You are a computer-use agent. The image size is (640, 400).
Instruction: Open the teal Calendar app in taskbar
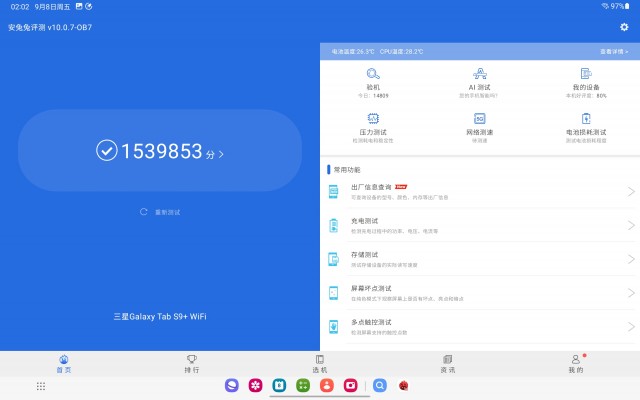click(279, 385)
